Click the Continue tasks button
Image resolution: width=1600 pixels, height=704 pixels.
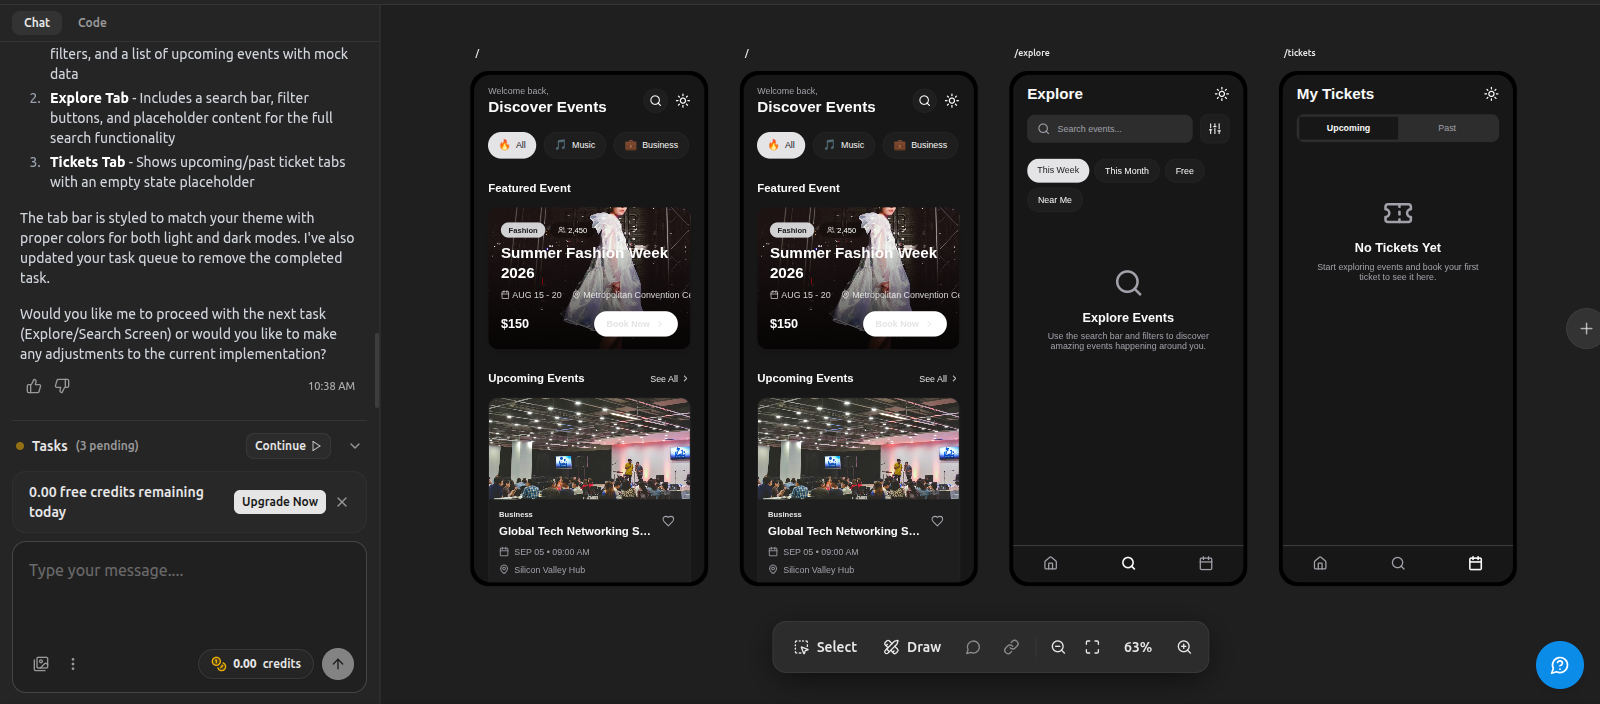pos(288,446)
